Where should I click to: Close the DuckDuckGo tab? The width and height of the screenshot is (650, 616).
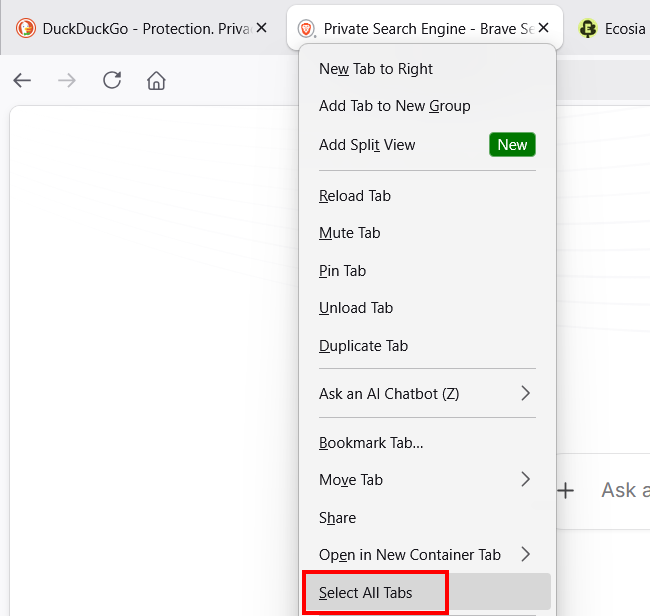coord(261,28)
